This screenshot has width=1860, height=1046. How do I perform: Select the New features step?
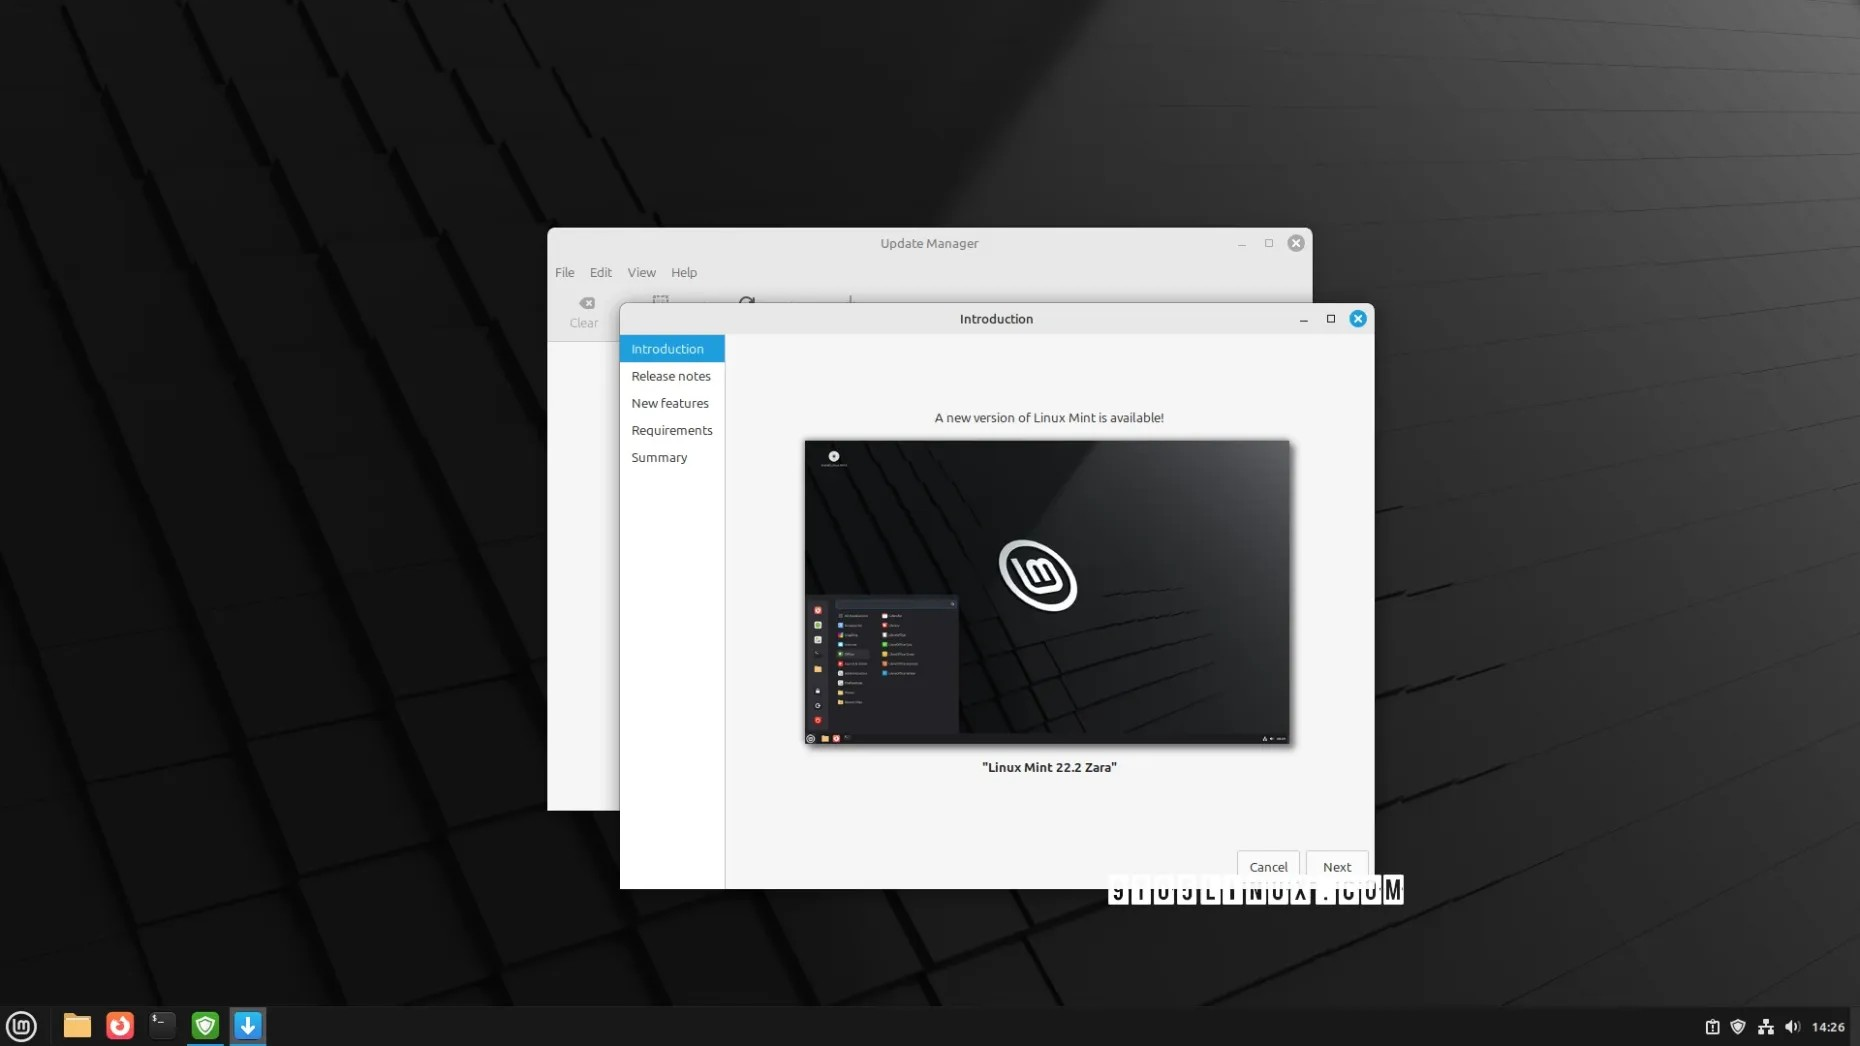pyautogui.click(x=669, y=403)
